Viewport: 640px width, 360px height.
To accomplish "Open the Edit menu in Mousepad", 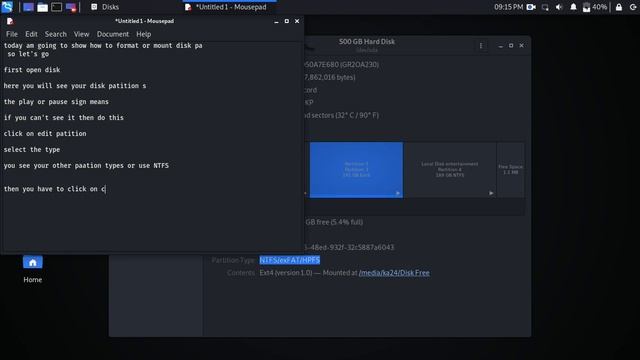I will point(31,34).
